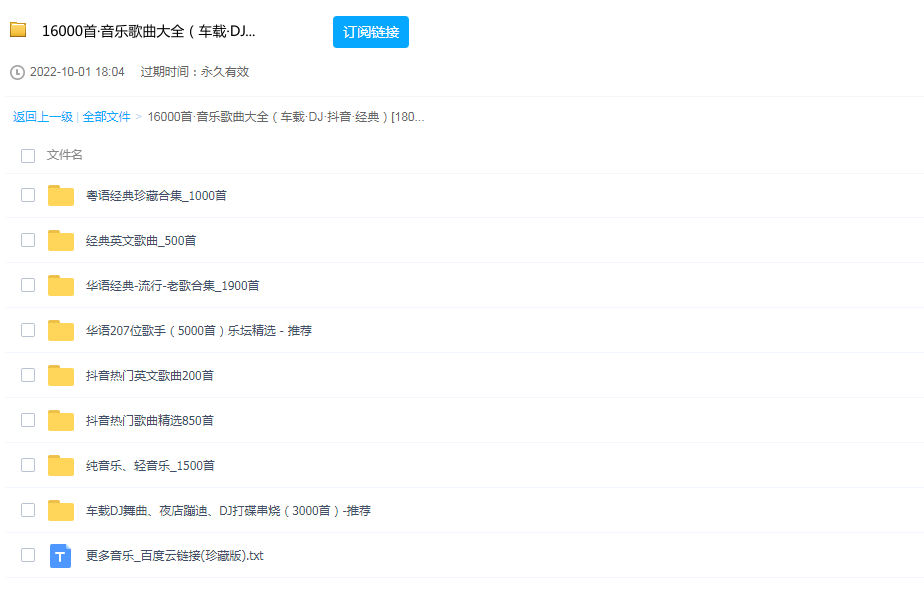The width and height of the screenshot is (924, 593).
Task: Open folder icon for 纯音乐、轻音乐_1500首
Action: click(x=61, y=466)
